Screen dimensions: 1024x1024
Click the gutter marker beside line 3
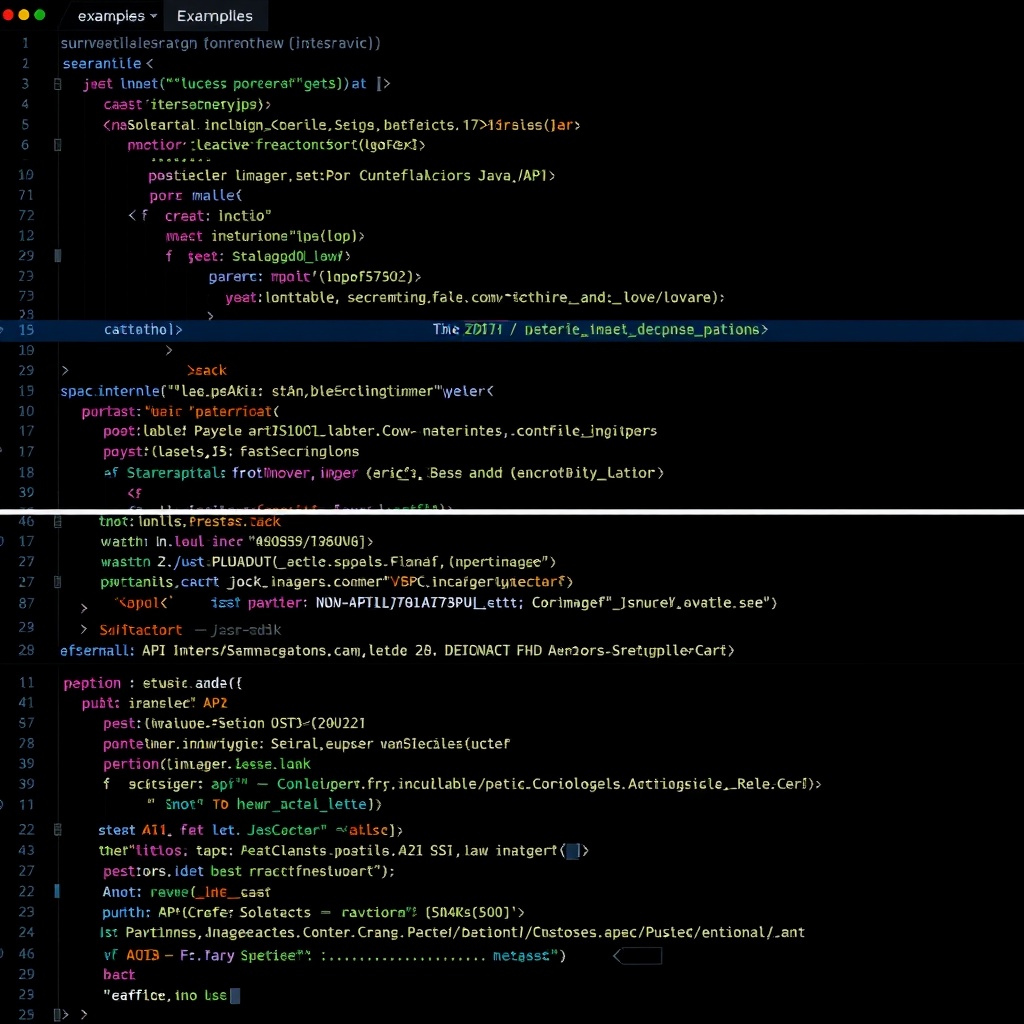click(x=58, y=84)
